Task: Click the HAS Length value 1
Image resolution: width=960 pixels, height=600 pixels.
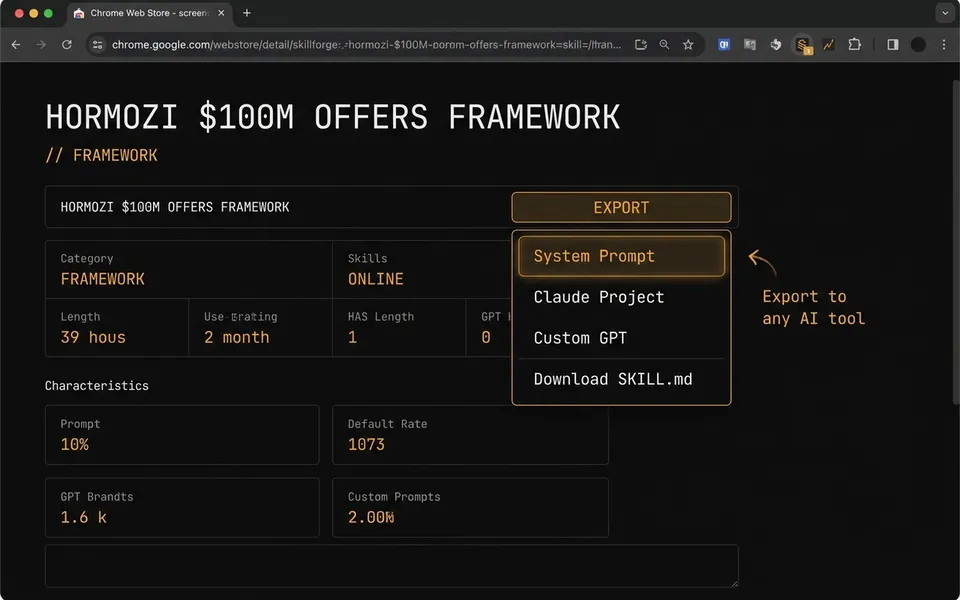Action: [352, 337]
